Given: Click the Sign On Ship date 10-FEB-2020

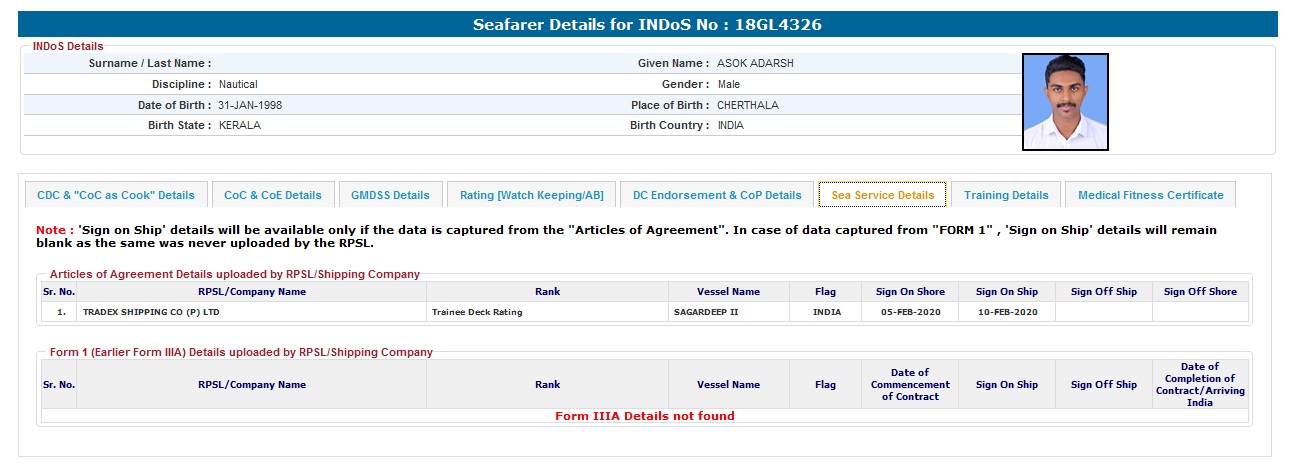Looking at the screenshot, I should [1007, 312].
